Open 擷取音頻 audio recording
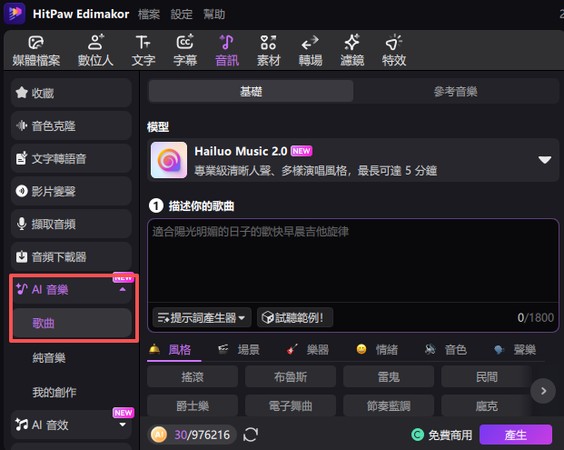 pyautogui.click(x=71, y=224)
